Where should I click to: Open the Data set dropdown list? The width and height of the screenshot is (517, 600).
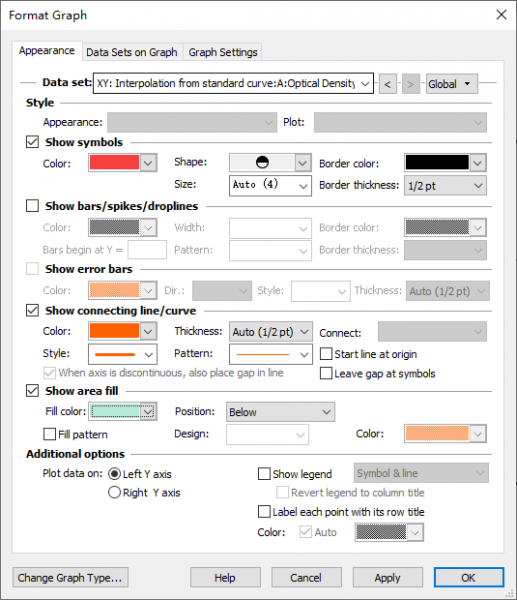[x=233, y=83]
